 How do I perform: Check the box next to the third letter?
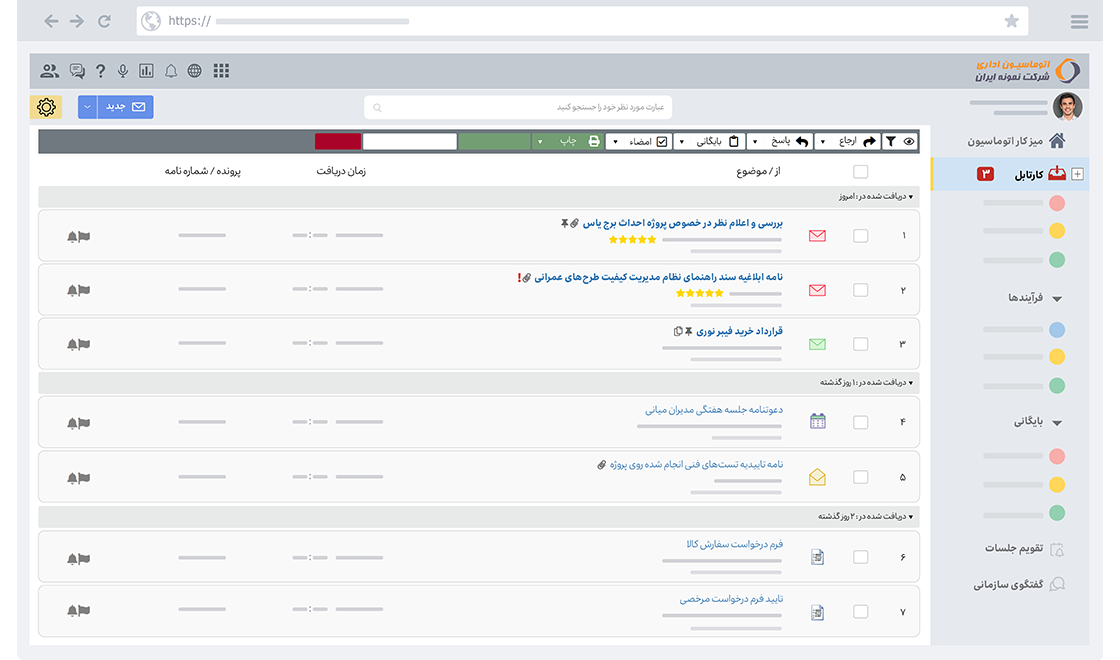click(861, 342)
